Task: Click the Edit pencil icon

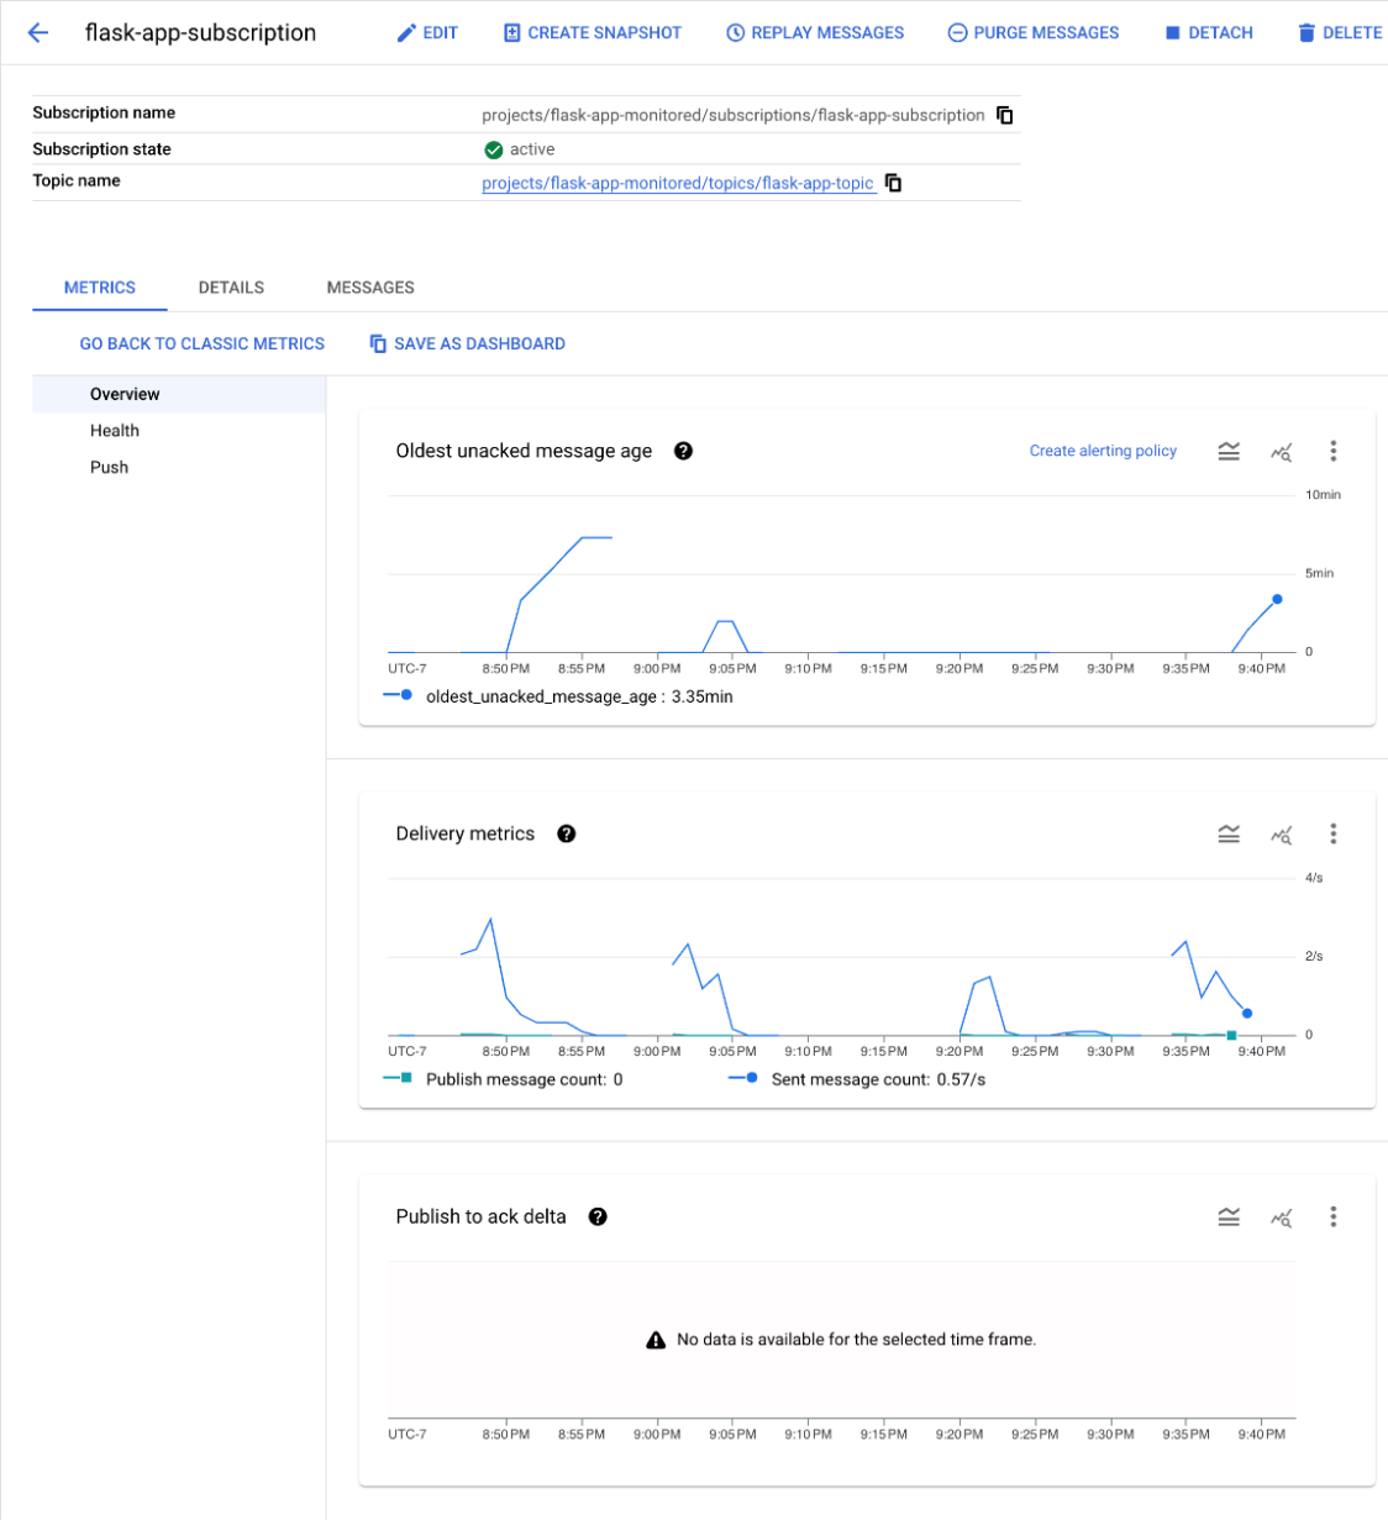Action: (406, 31)
